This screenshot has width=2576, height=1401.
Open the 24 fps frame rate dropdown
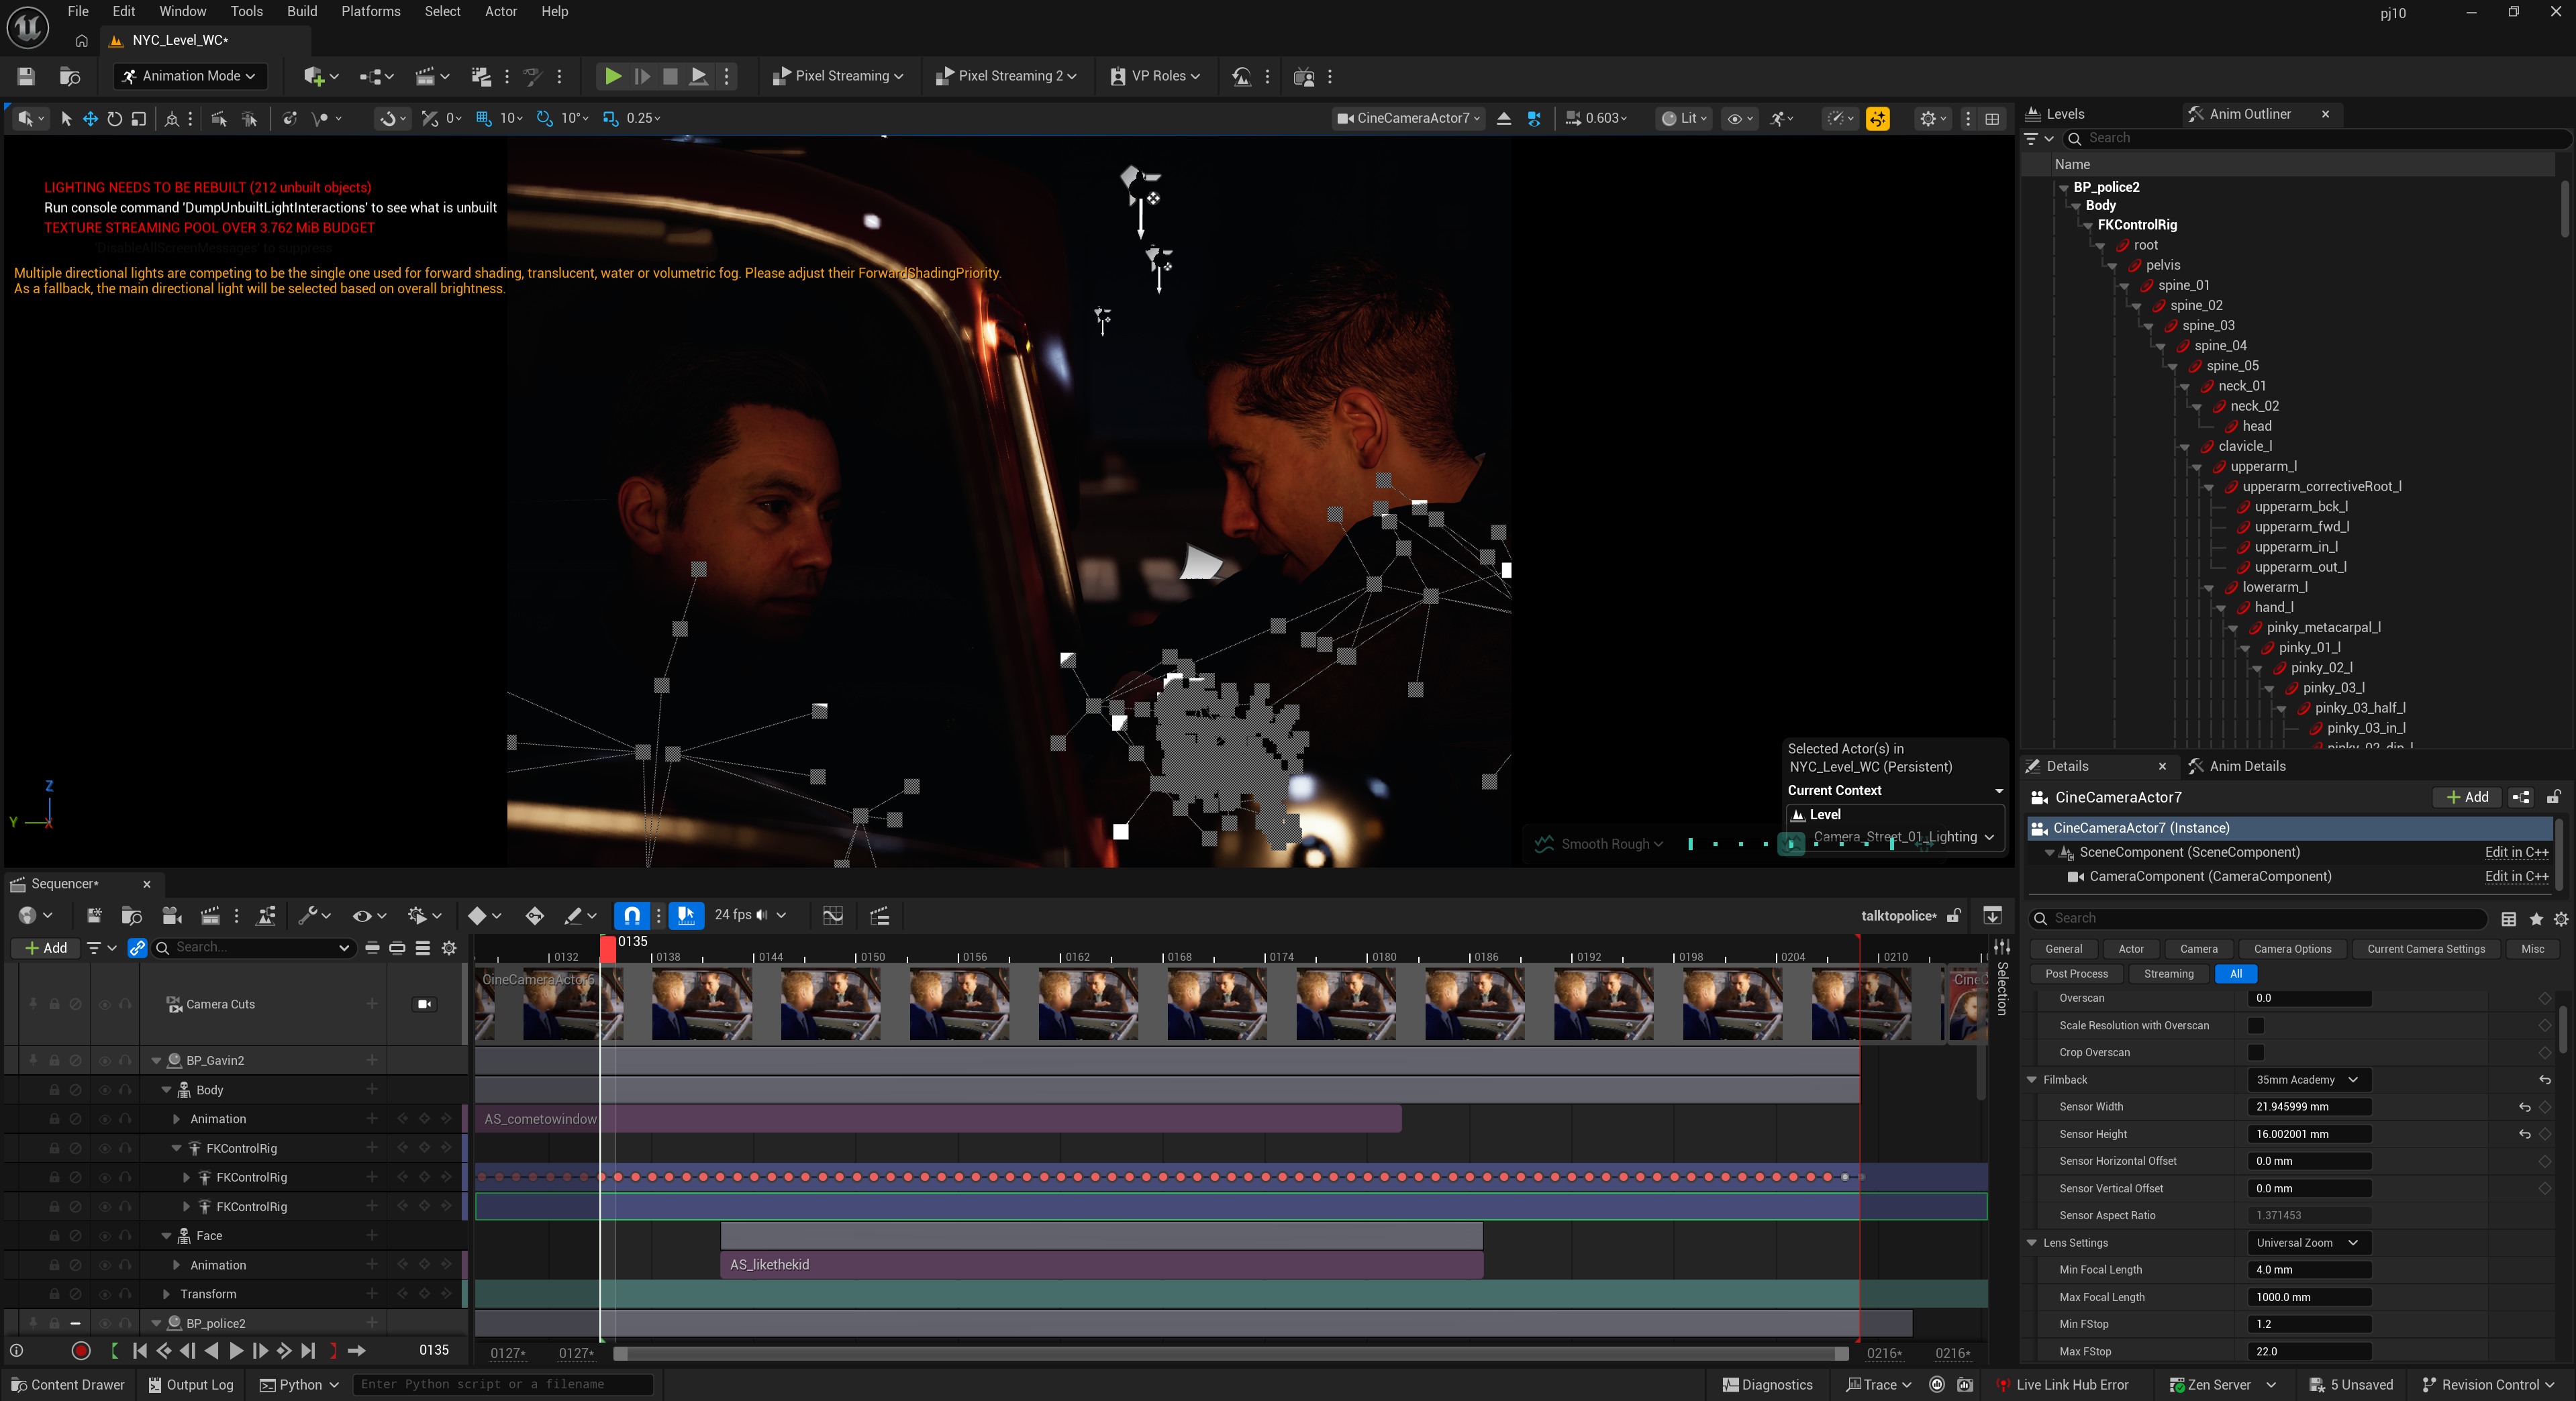point(750,915)
